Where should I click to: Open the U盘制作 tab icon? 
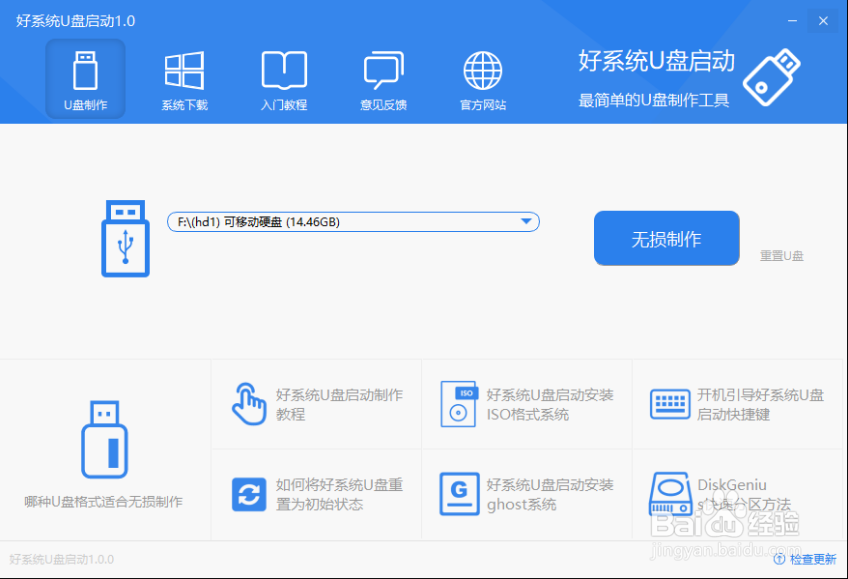85,70
